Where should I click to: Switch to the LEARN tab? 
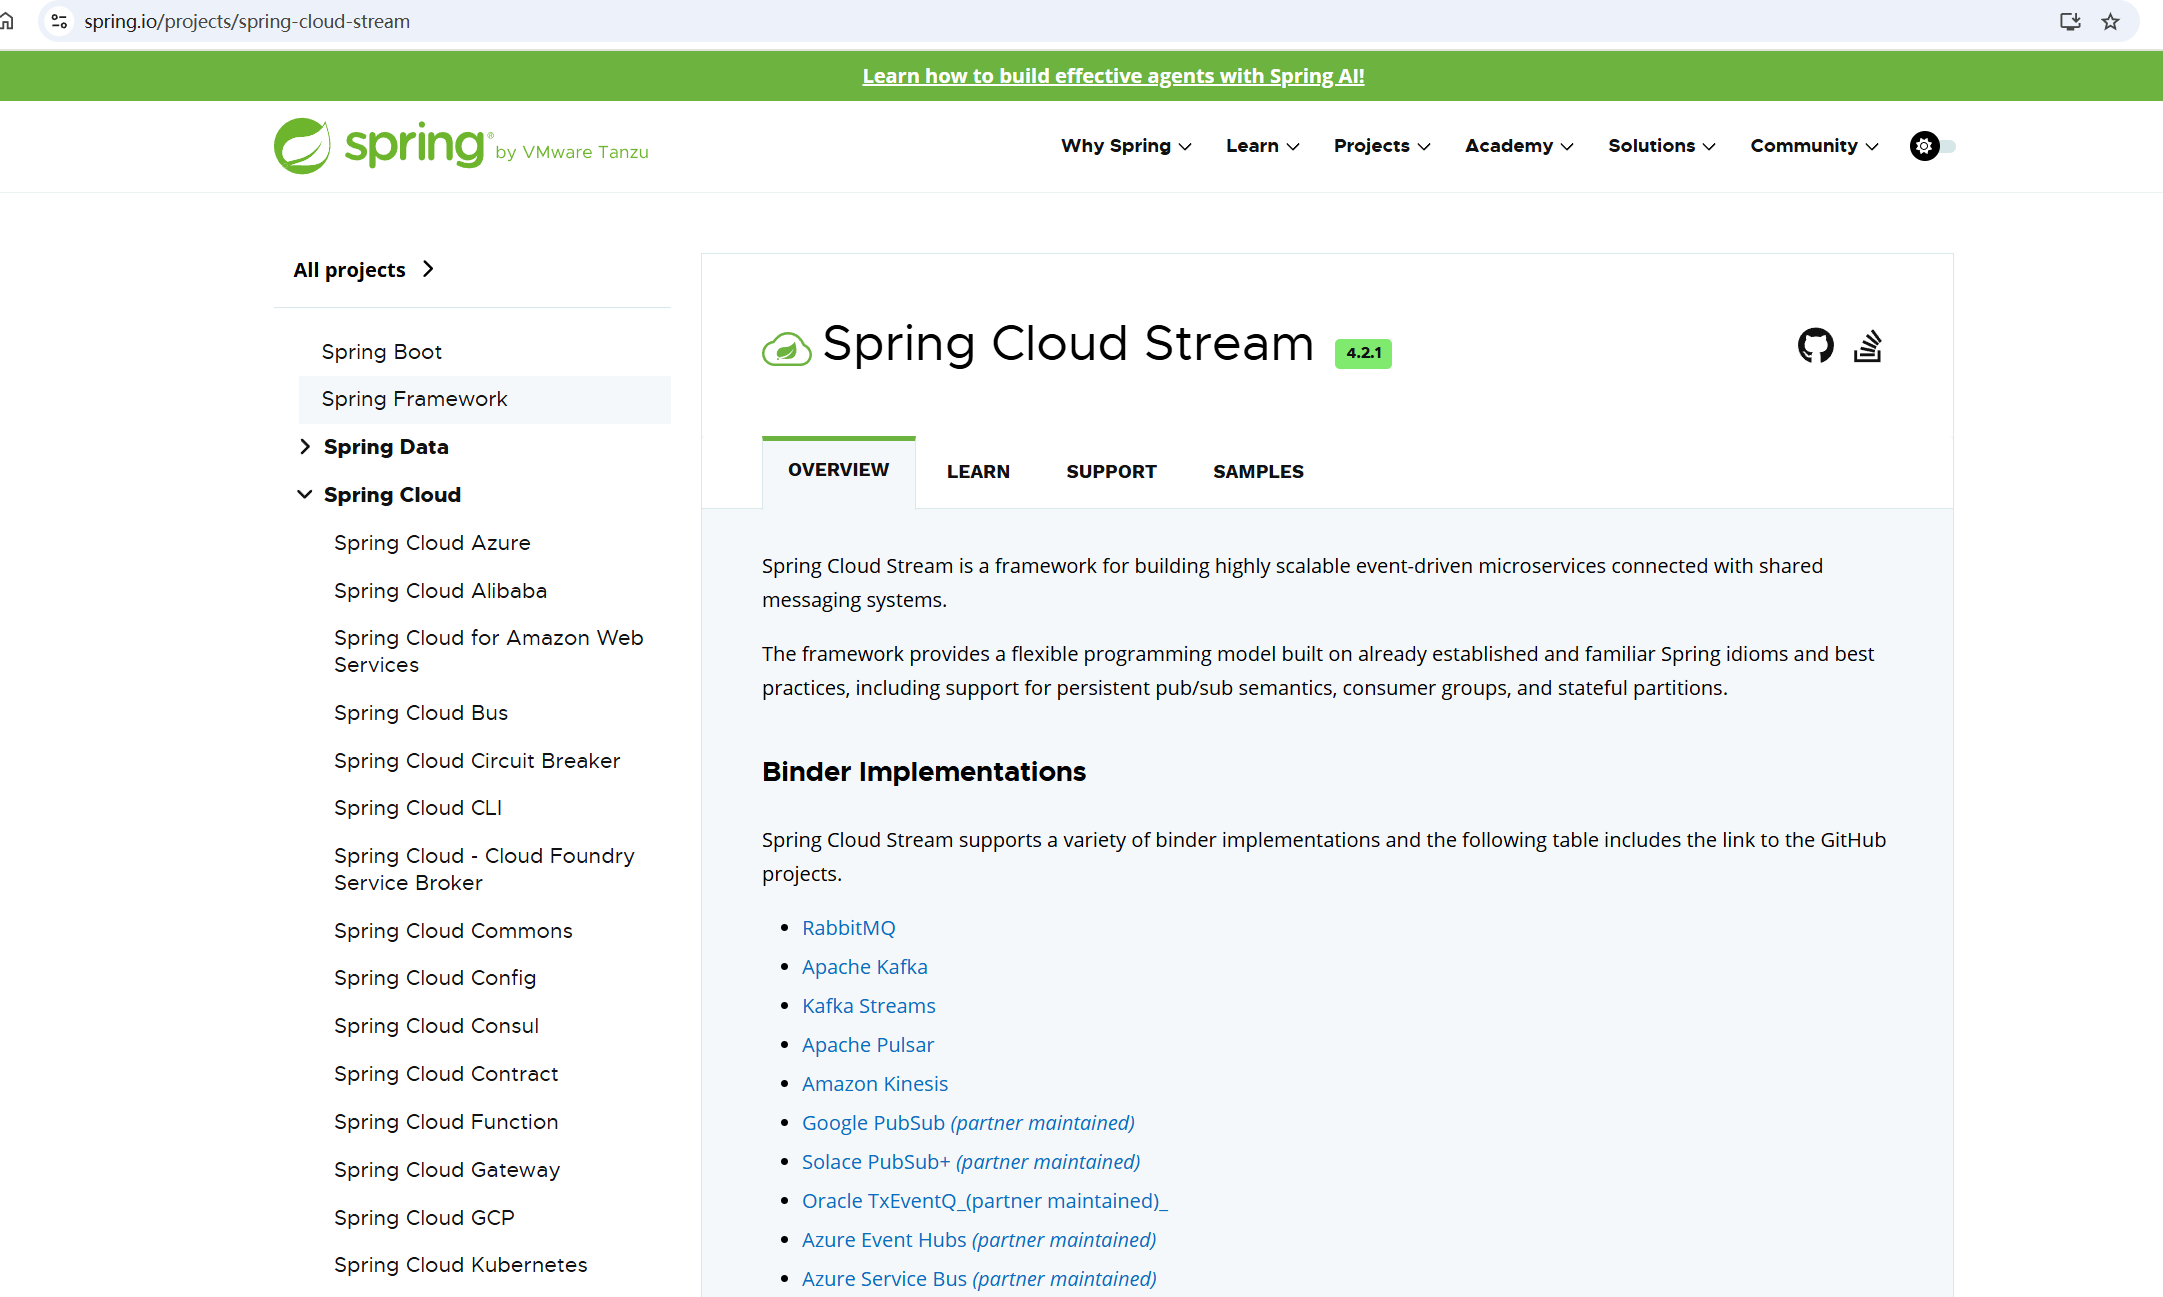(978, 472)
